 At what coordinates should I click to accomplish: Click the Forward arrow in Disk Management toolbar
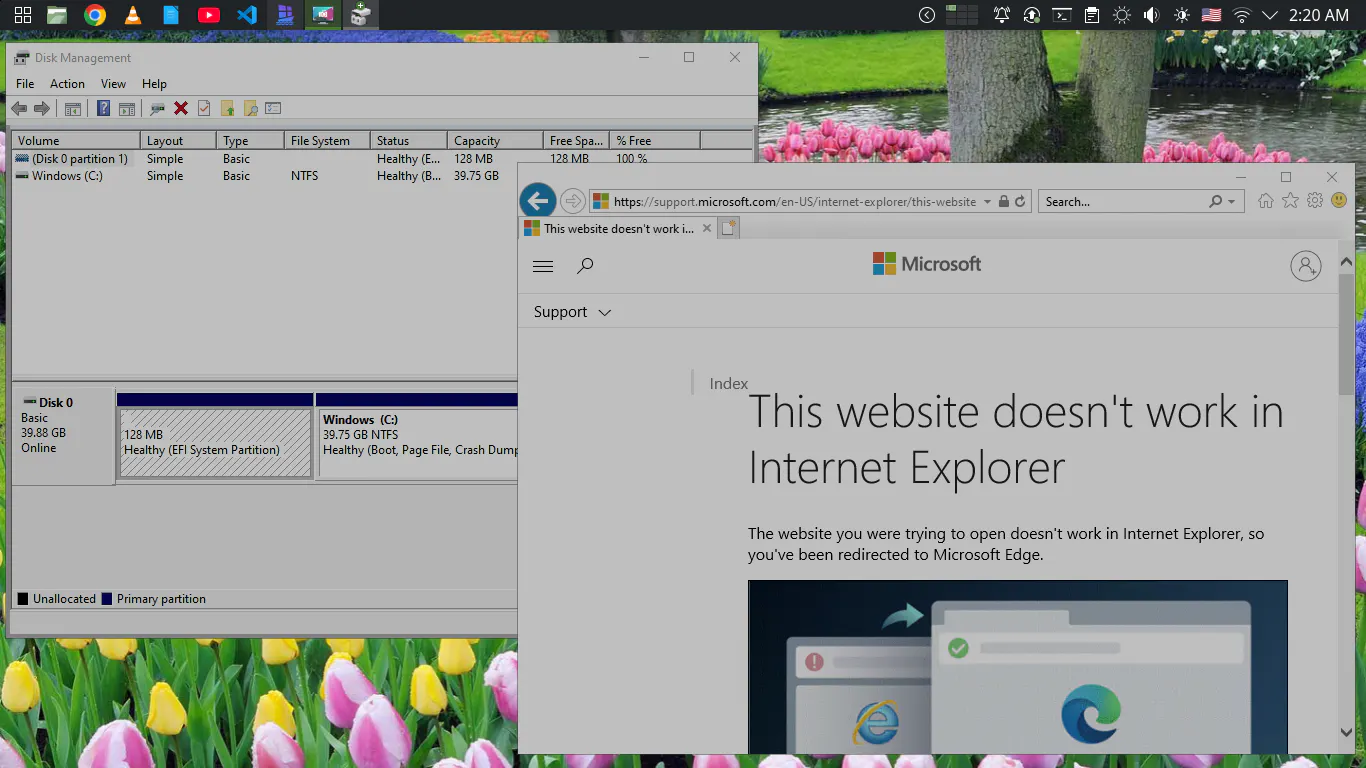point(42,108)
